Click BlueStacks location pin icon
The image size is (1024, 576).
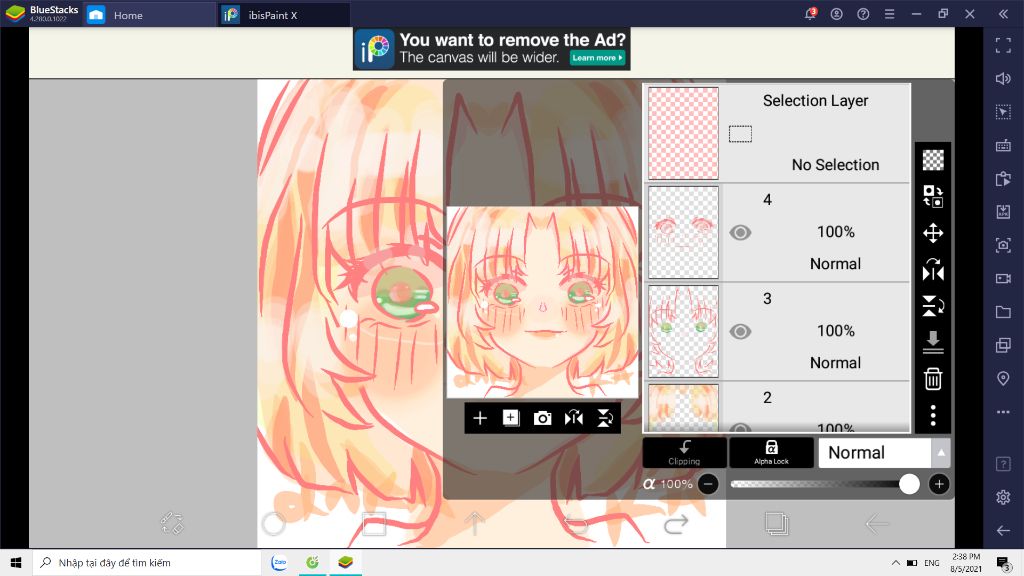pyautogui.click(x=1003, y=379)
